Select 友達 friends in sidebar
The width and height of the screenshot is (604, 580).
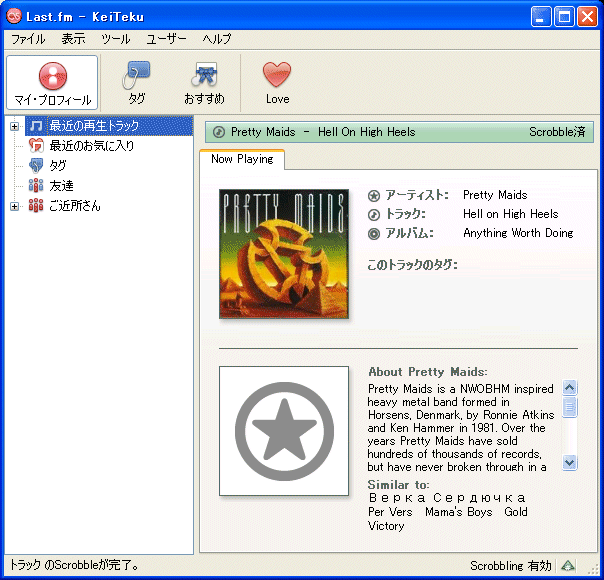(61, 186)
